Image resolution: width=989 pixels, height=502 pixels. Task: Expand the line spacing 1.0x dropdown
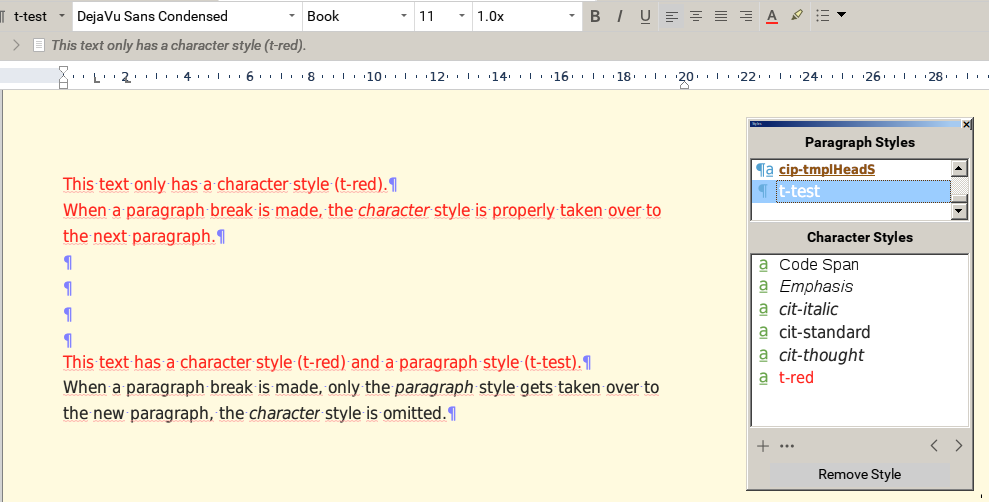572,16
